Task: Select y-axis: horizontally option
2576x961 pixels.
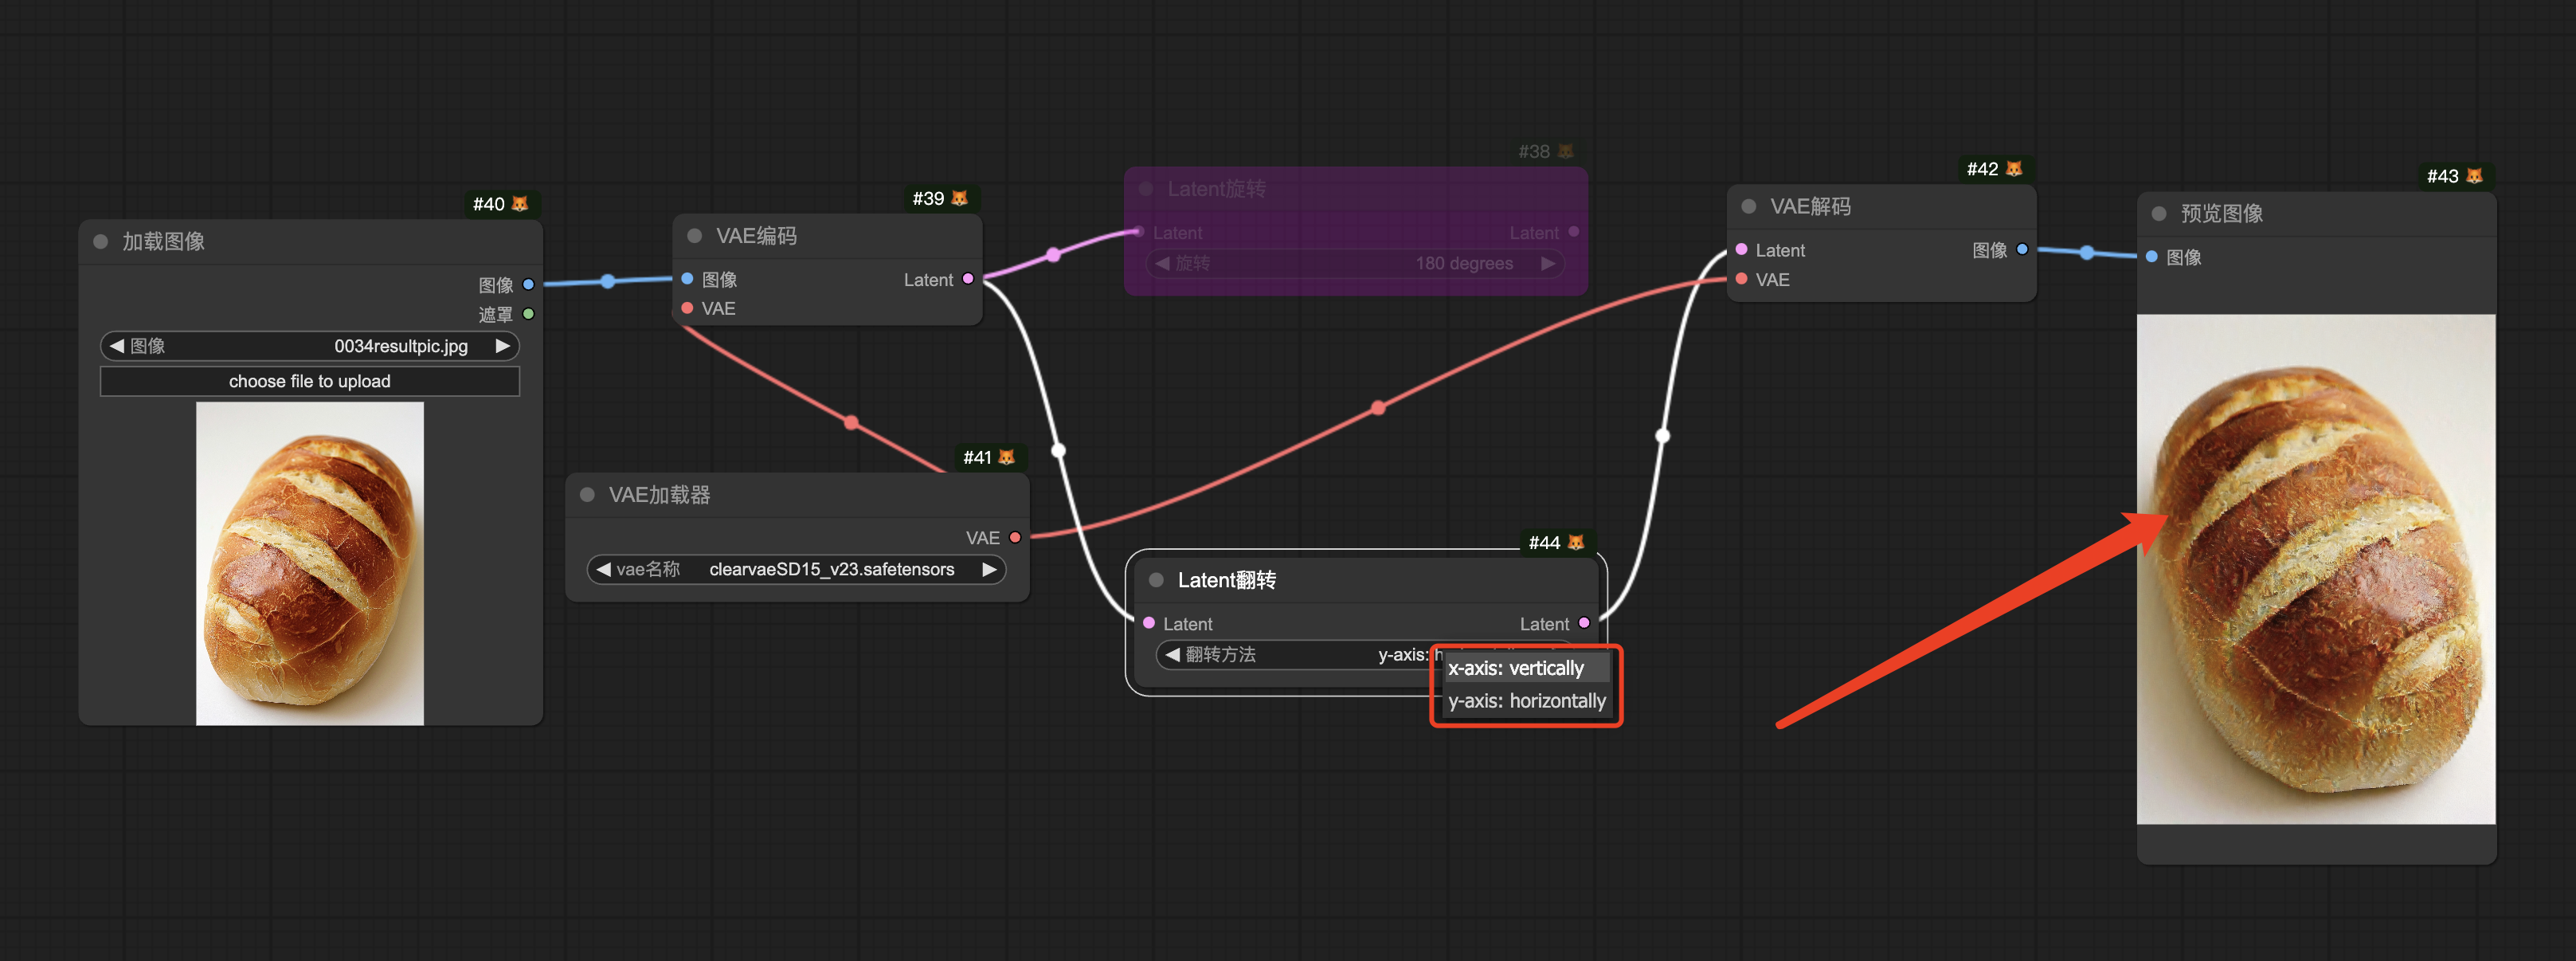Action: [x=1526, y=701]
